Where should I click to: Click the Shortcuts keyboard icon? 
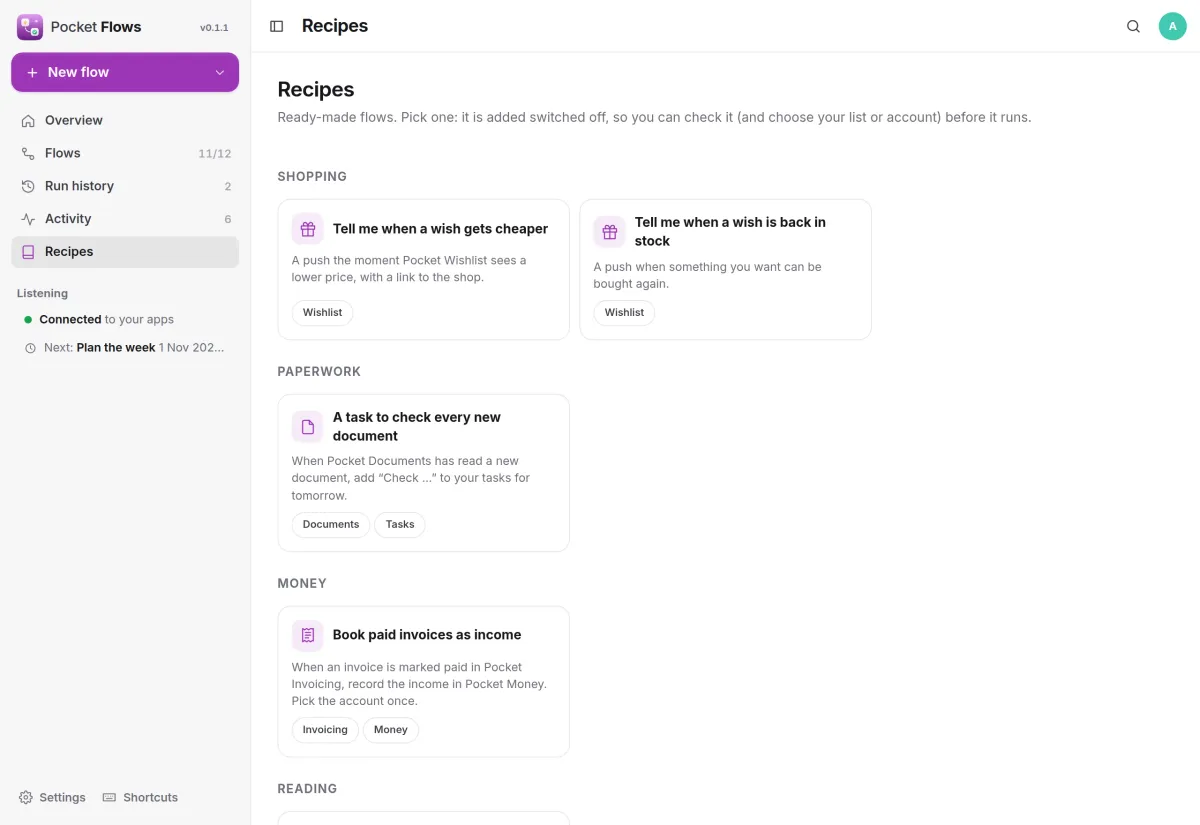(x=110, y=797)
